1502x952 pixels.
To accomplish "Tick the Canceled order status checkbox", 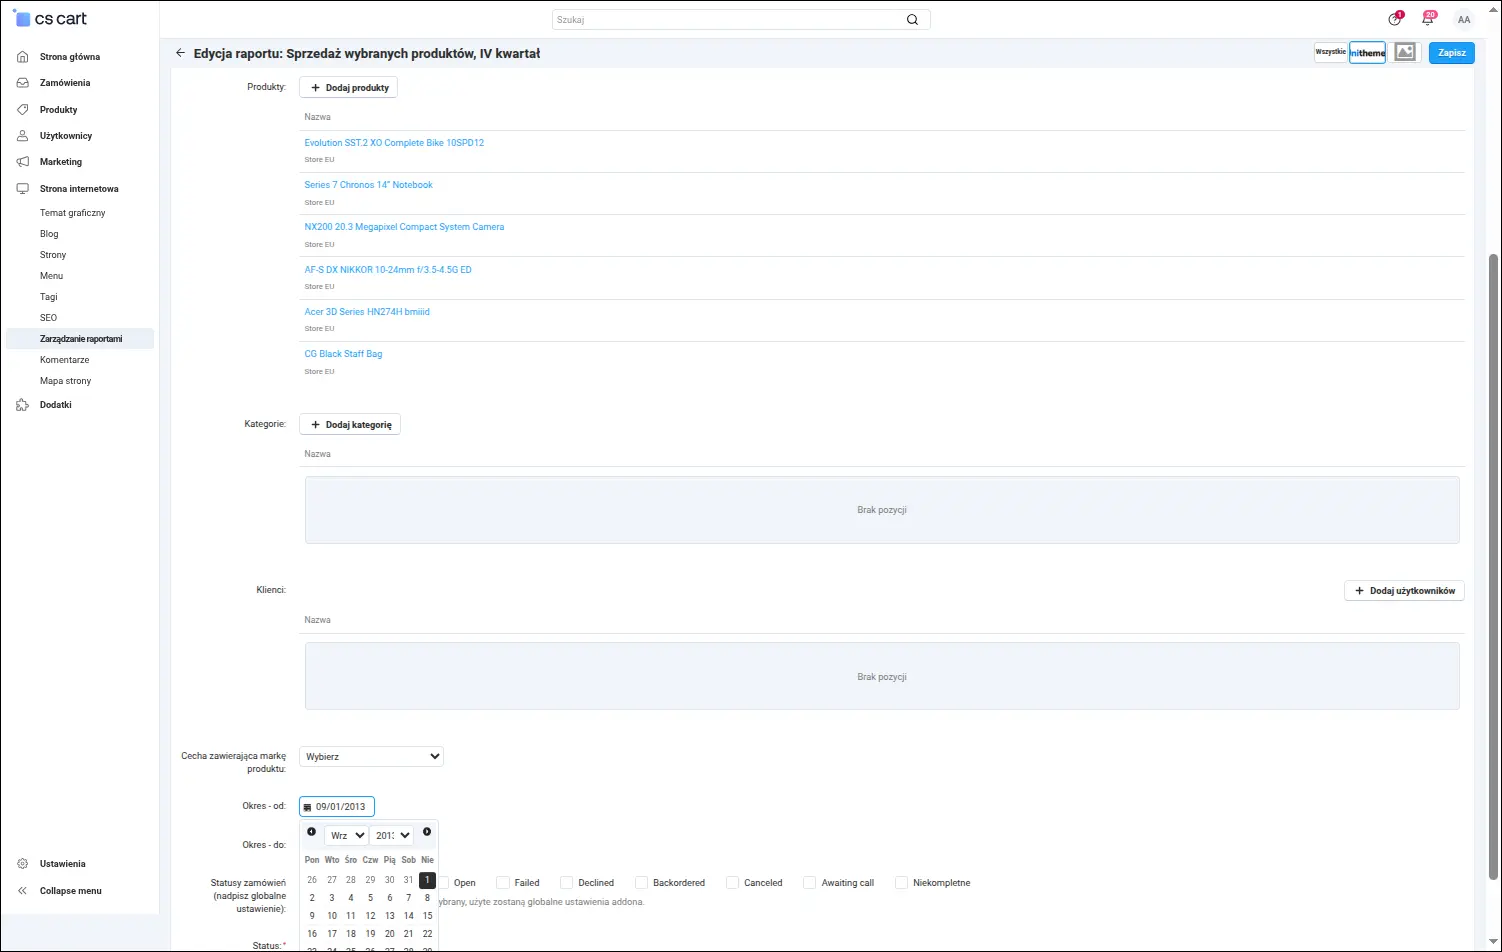I will tap(733, 883).
